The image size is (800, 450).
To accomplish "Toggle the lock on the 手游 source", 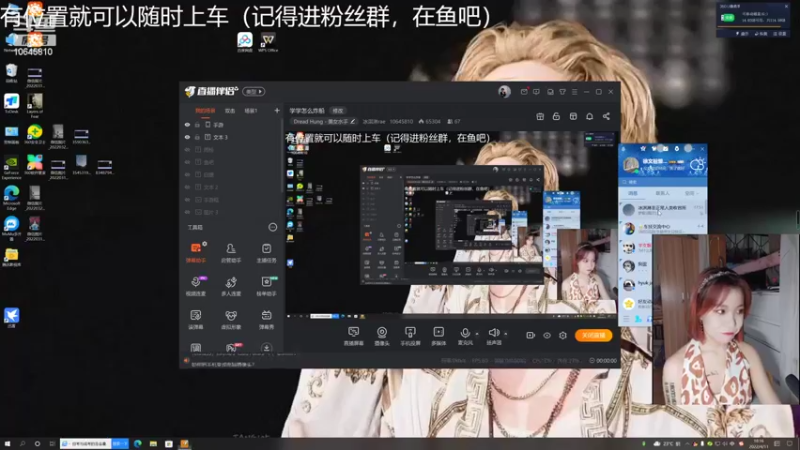I will 197,124.
